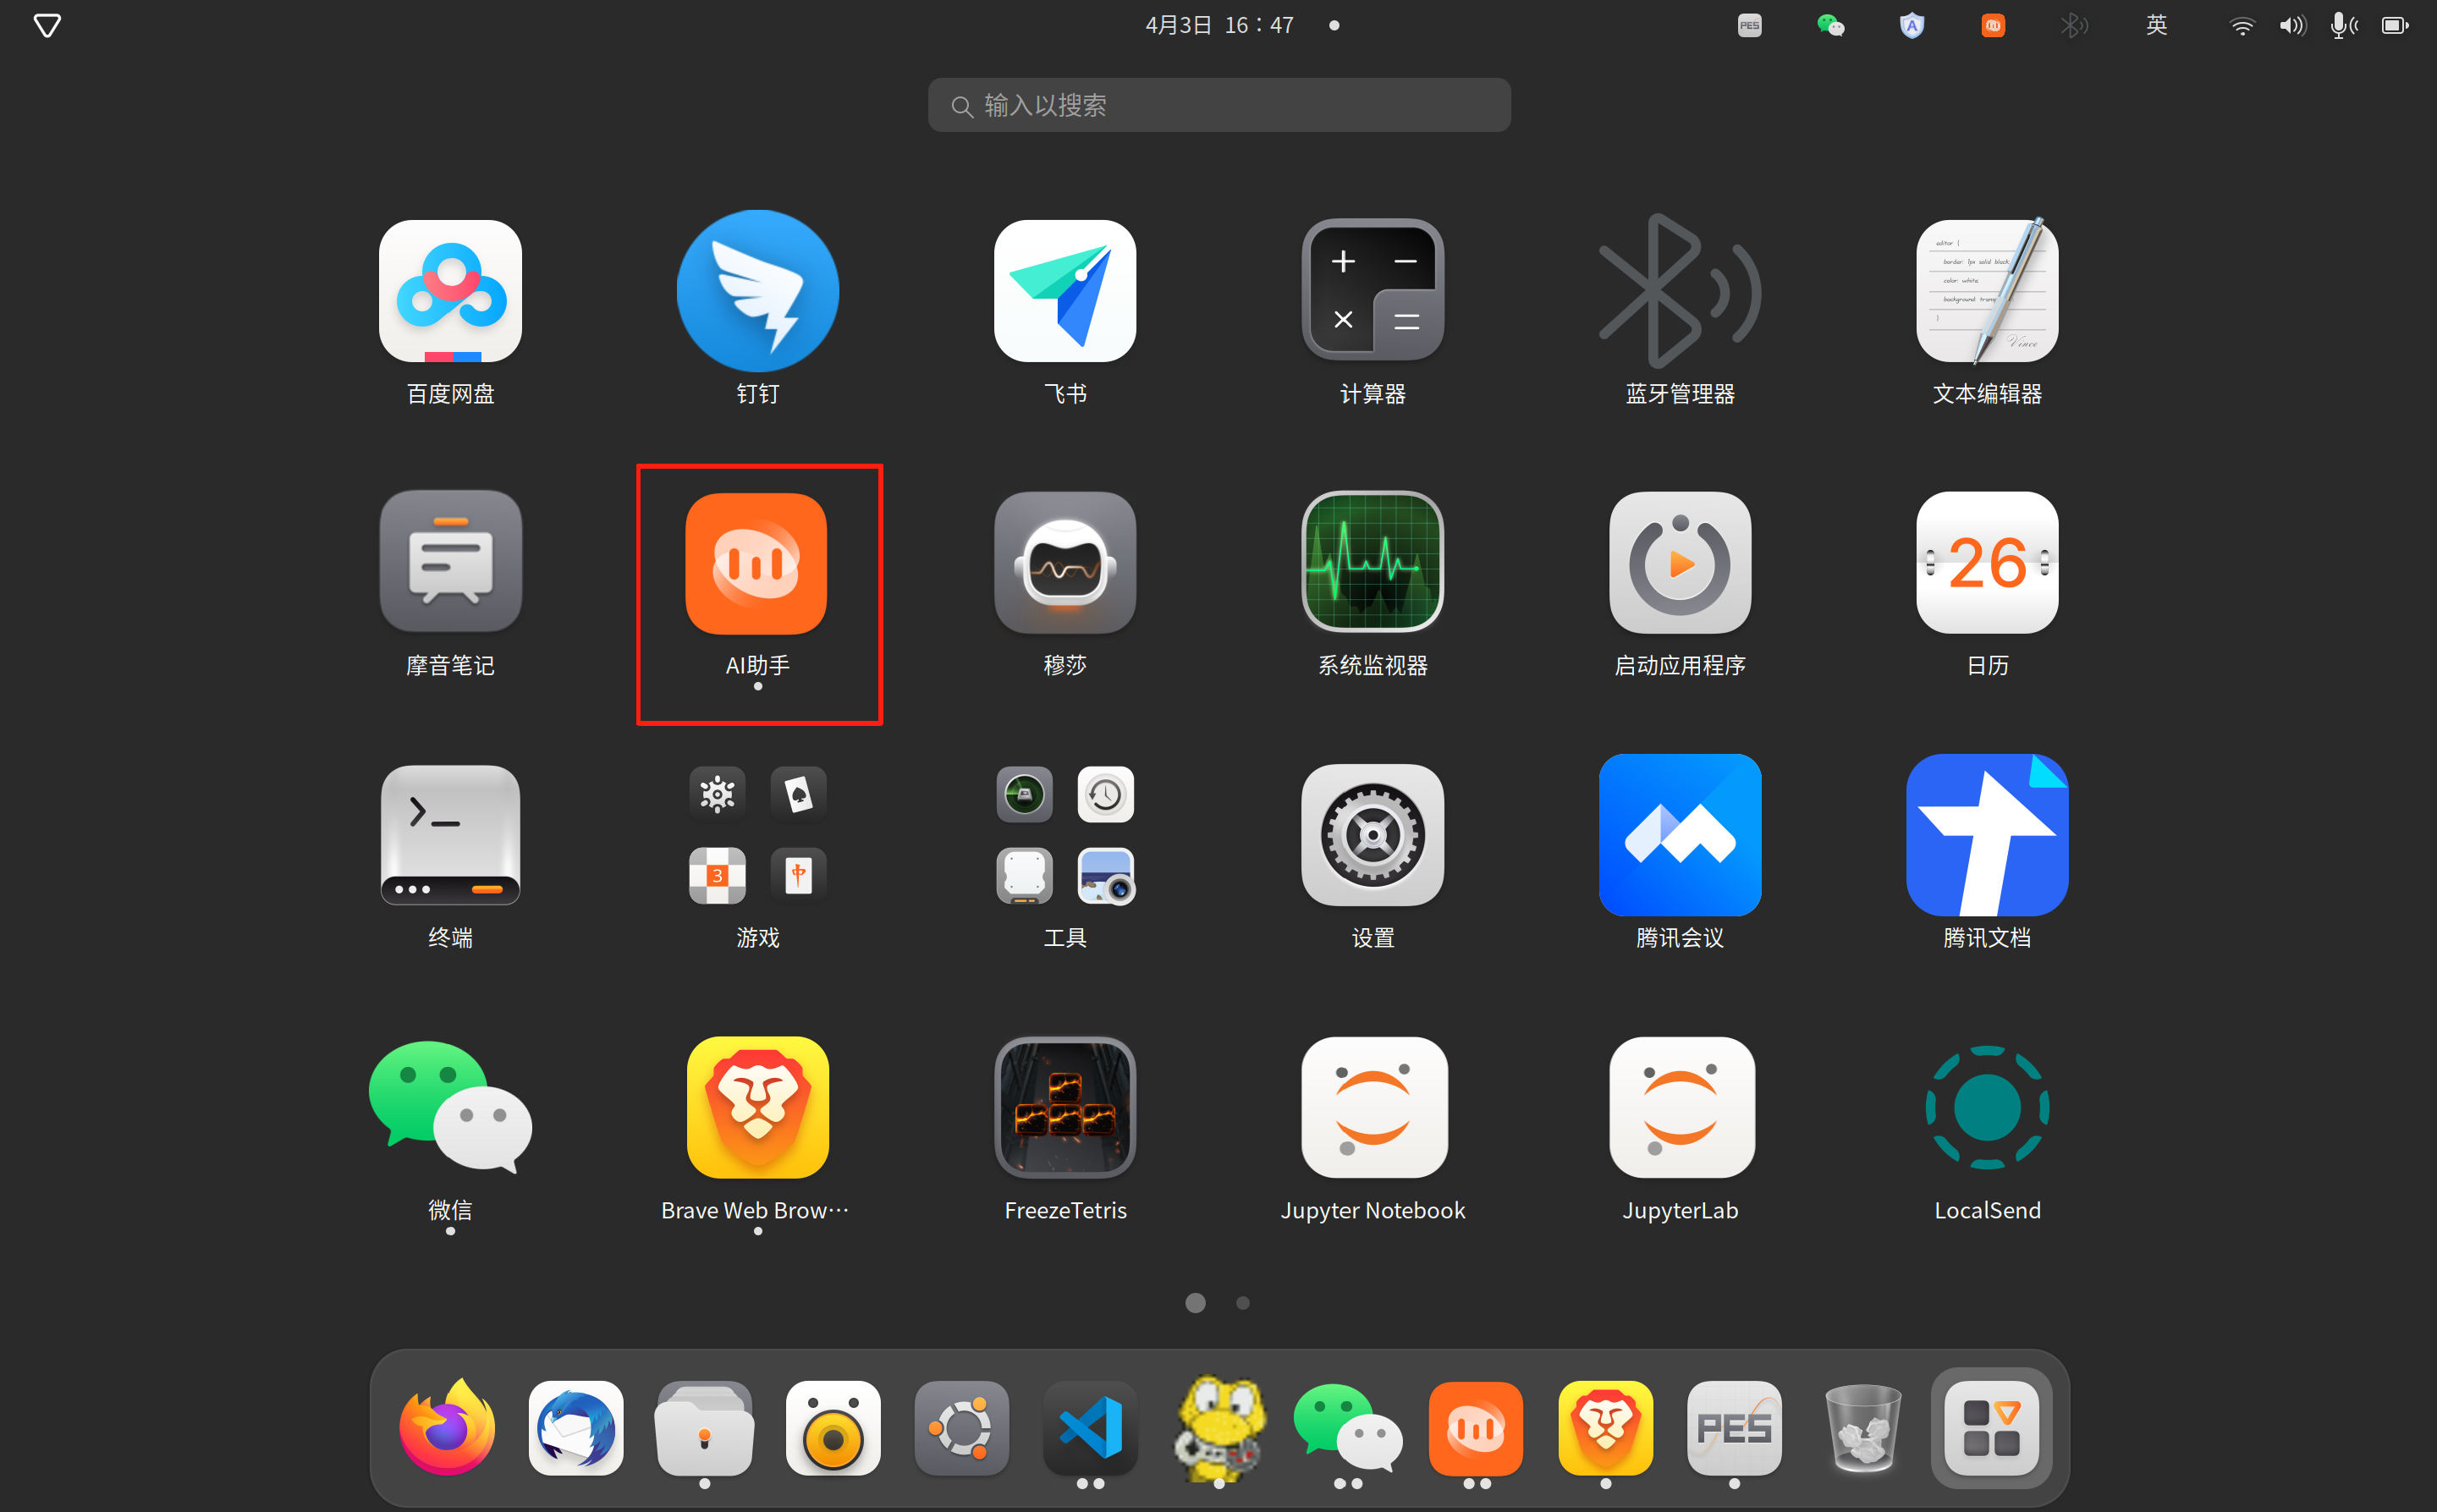Screen dimensions: 2437x1512
Task: Expand the 工具 app folder
Action: coord(1064,835)
